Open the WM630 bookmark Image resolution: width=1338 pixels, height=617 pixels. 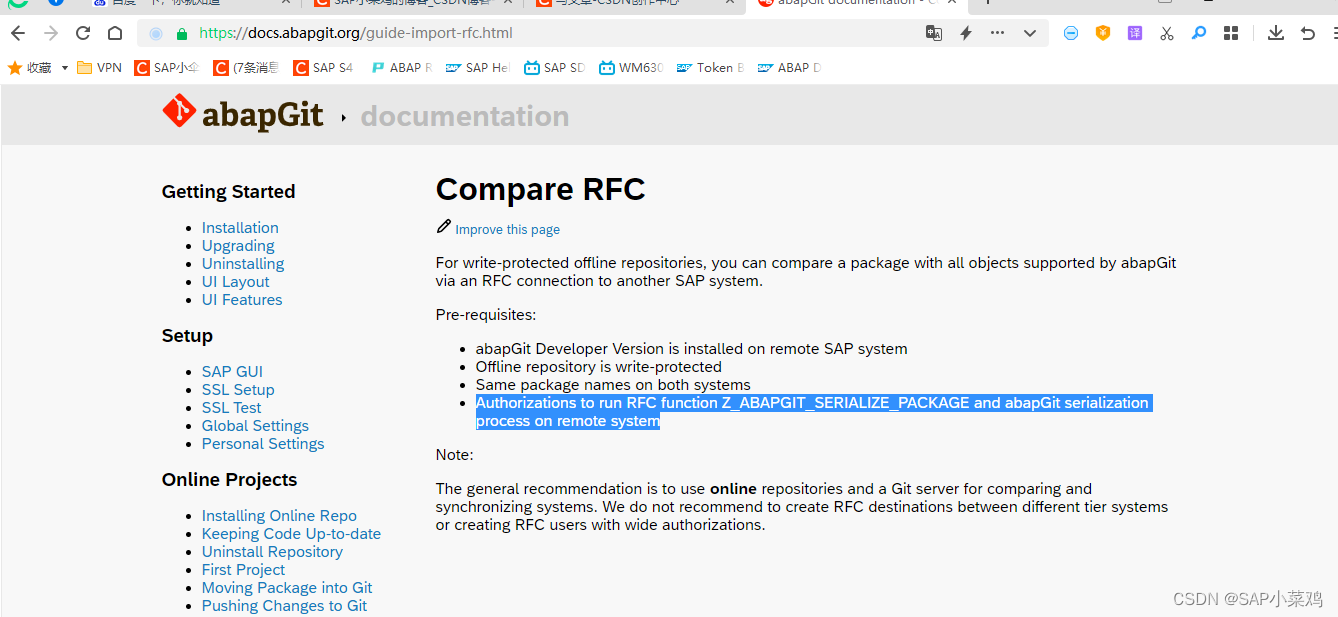coord(631,68)
